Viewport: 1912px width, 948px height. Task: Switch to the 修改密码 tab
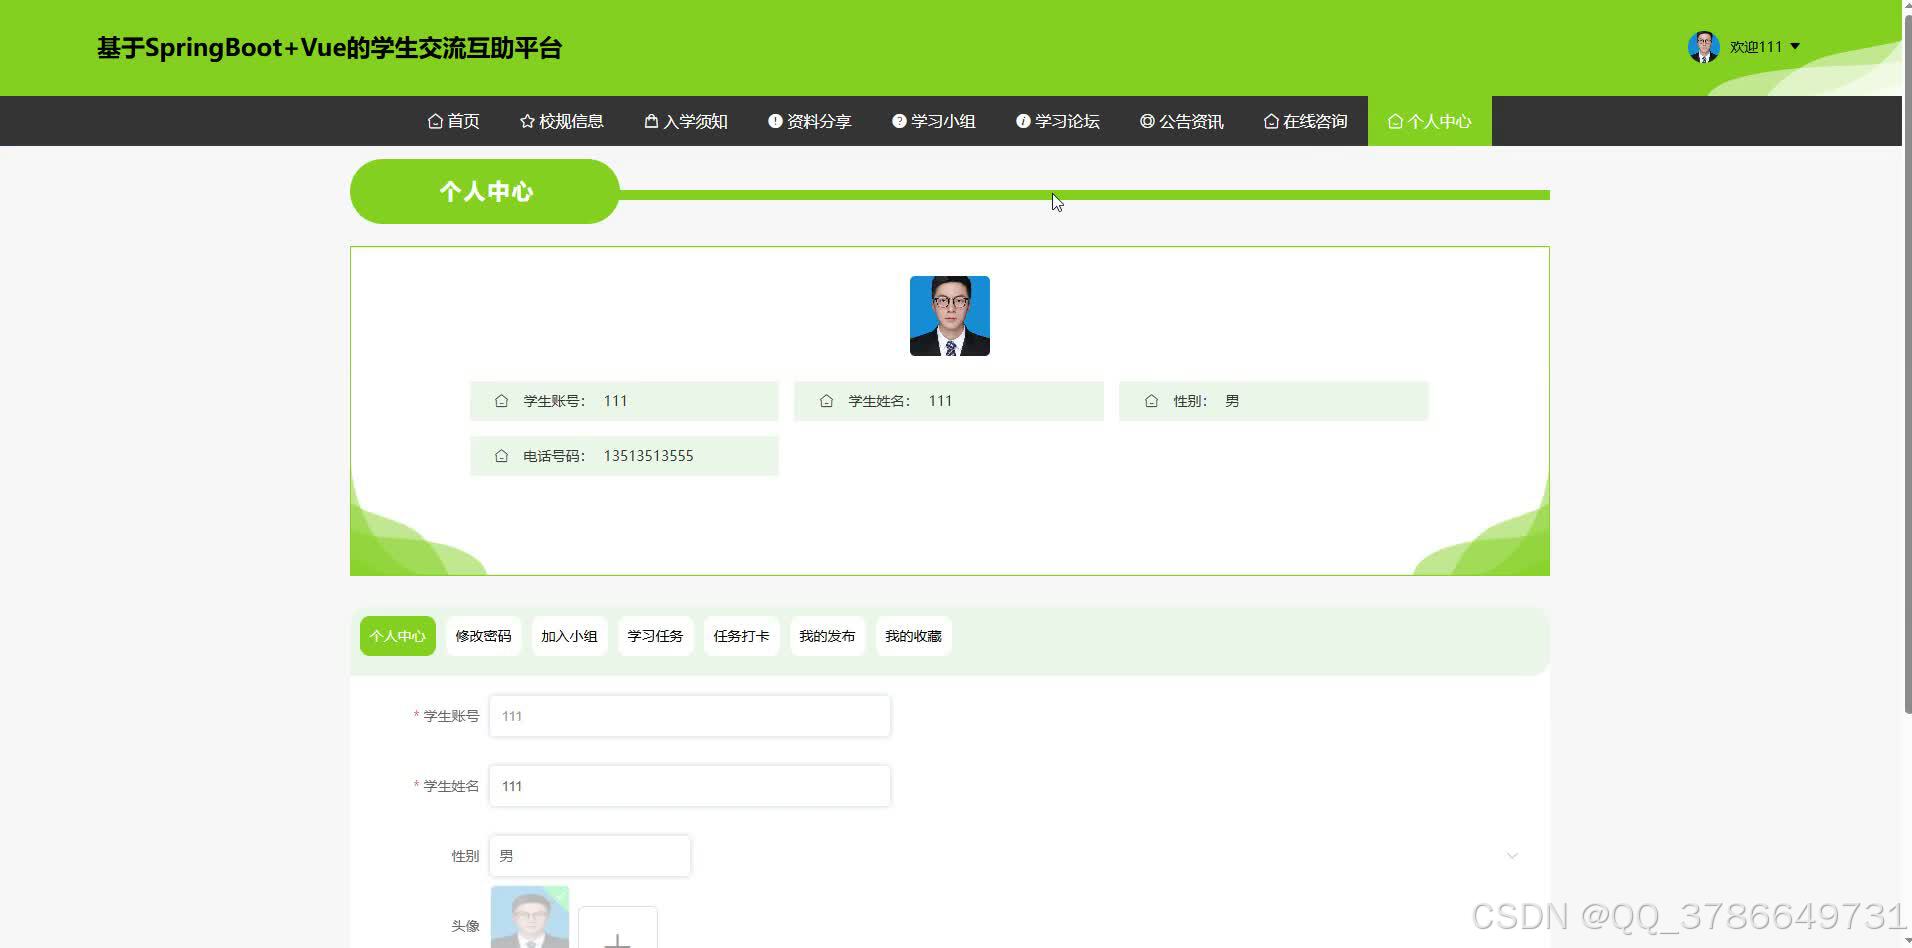click(x=483, y=635)
